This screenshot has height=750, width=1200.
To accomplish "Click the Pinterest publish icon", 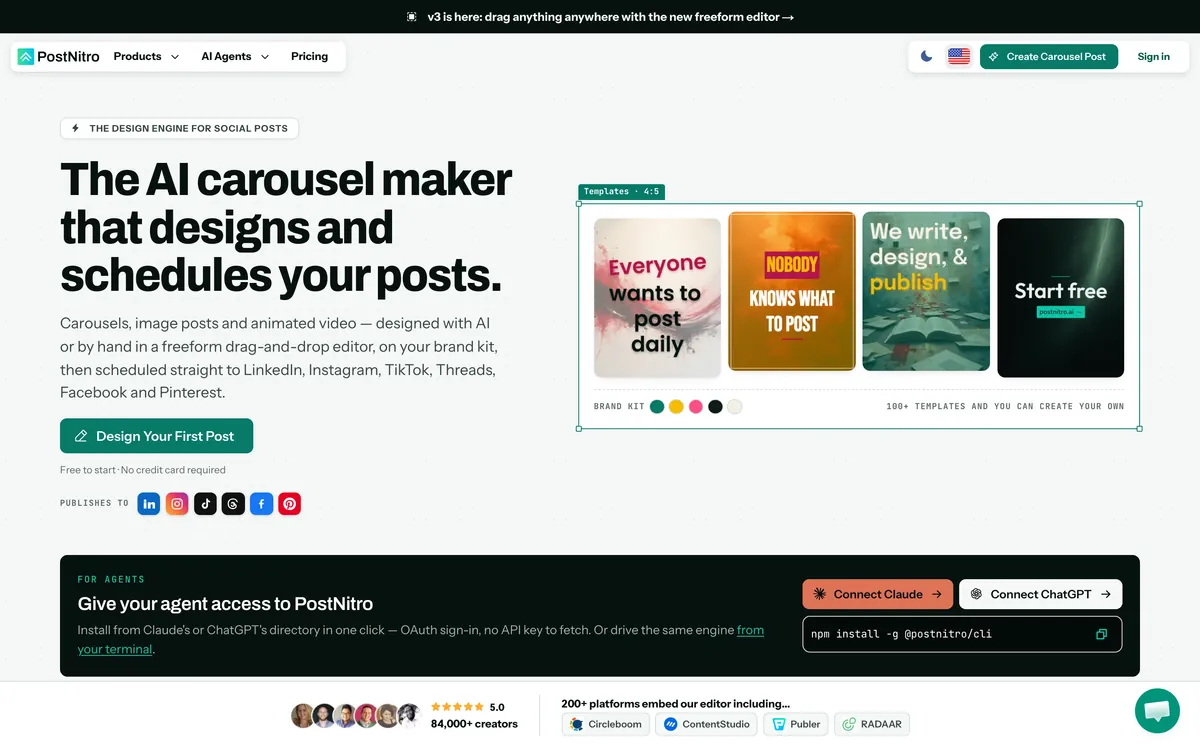I will [289, 504].
